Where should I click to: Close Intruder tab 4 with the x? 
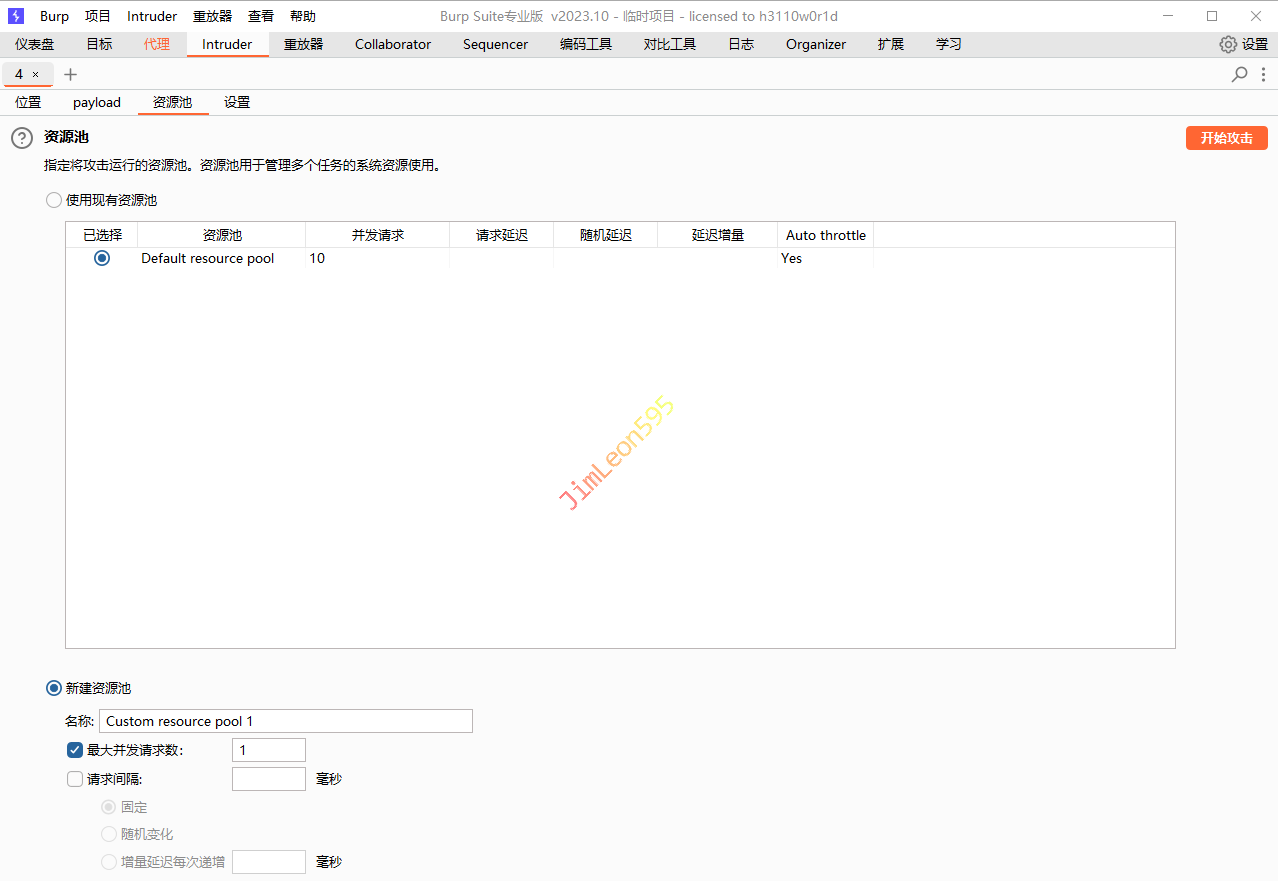click(x=36, y=75)
